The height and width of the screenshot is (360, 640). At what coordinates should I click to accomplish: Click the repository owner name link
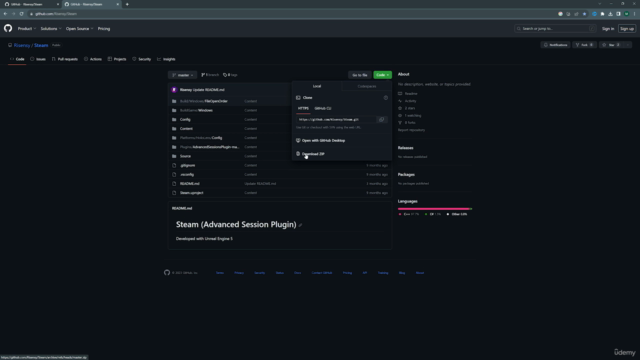point(22,45)
